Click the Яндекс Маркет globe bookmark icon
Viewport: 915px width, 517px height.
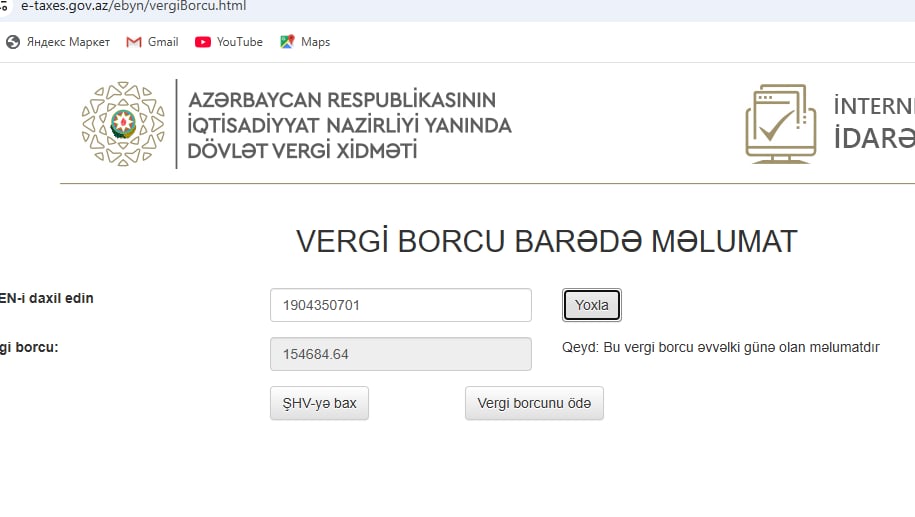tap(13, 42)
